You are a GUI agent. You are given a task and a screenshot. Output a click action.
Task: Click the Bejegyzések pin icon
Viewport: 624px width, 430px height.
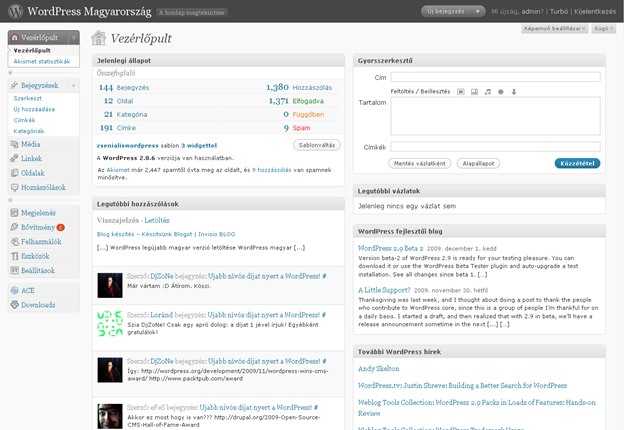14,85
